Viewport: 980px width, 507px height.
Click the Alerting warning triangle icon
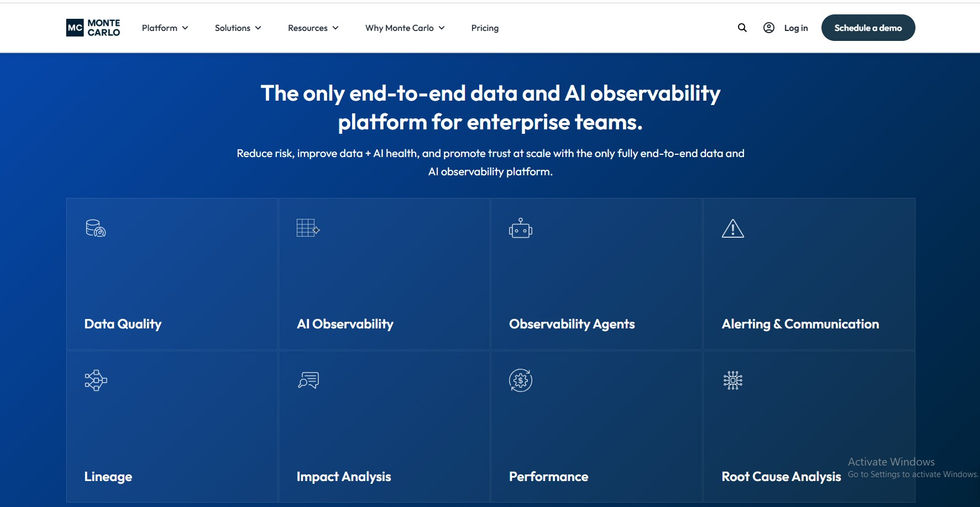(x=733, y=229)
